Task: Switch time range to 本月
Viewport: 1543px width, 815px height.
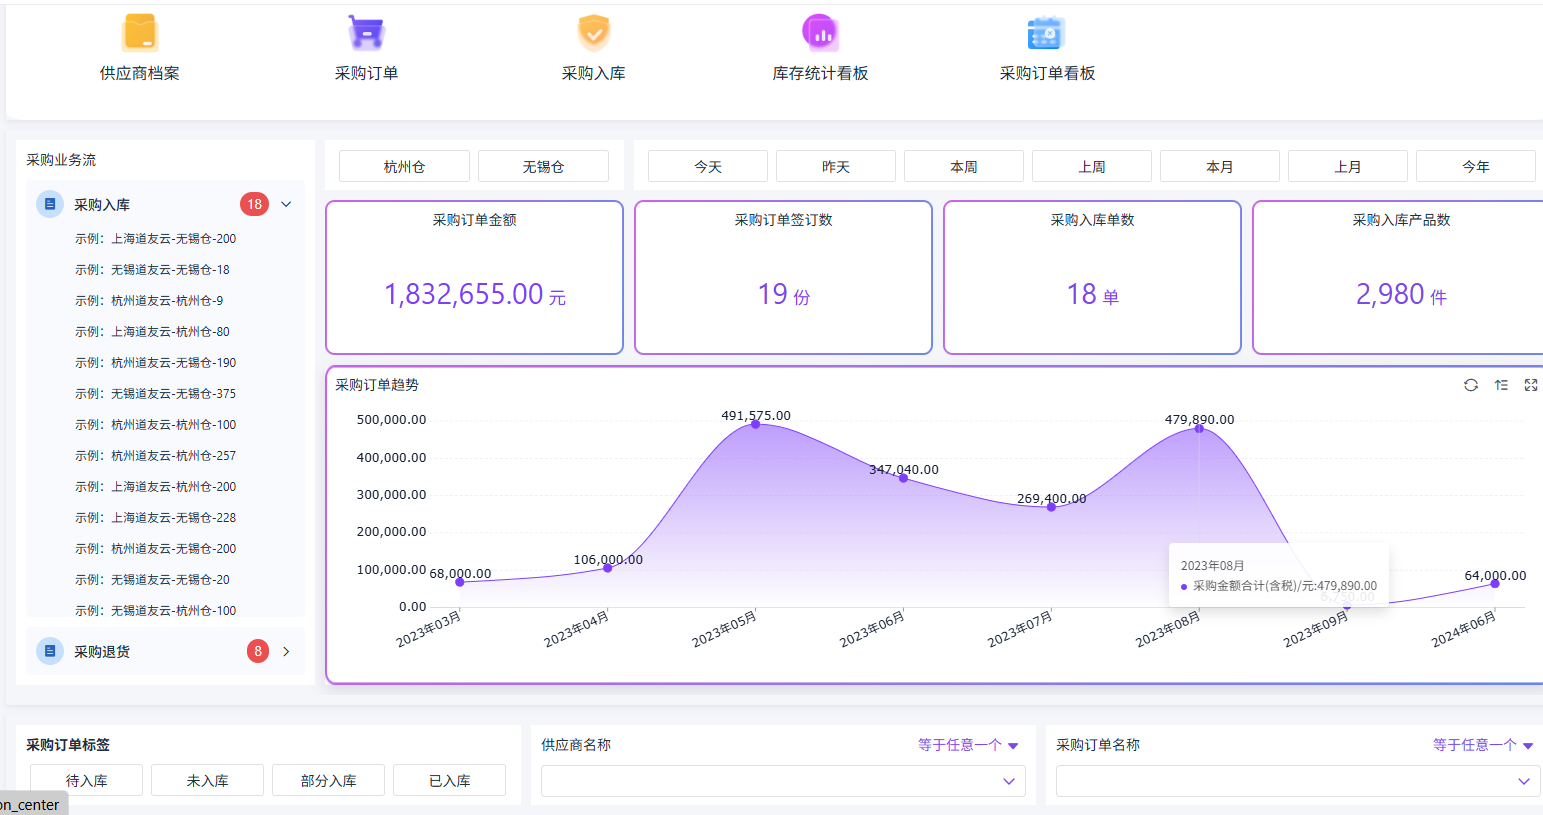Action: tap(1219, 166)
